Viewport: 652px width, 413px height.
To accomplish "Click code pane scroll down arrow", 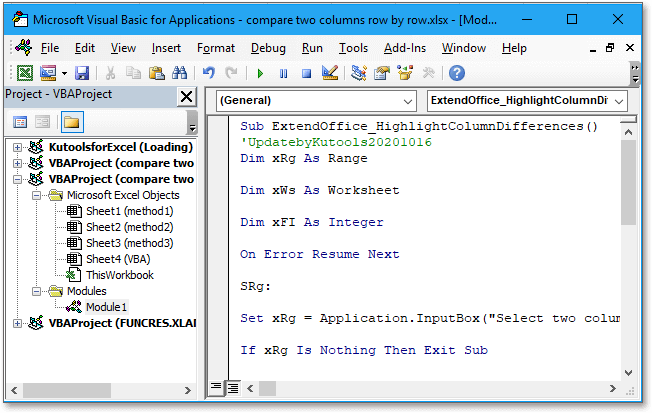I will pyautogui.click(x=628, y=373).
